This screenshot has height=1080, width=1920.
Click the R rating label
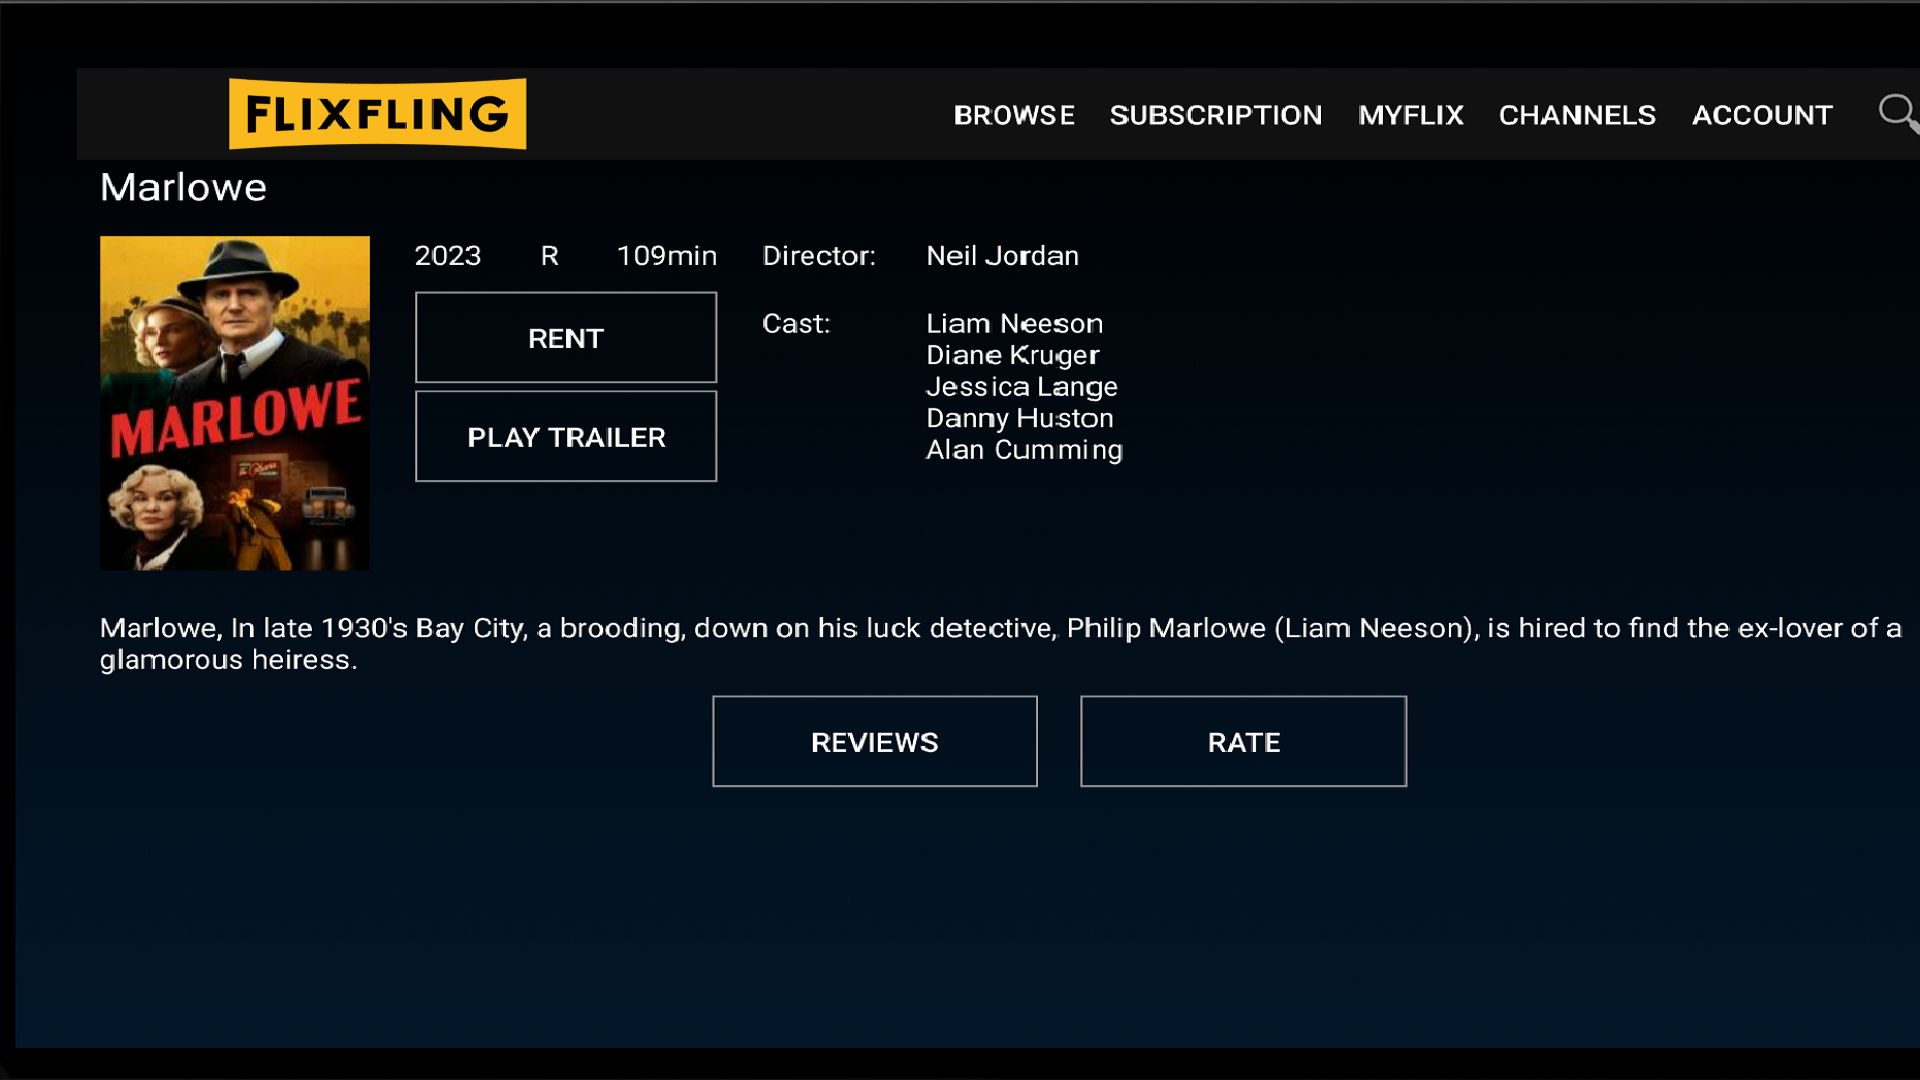pyautogui.click(x=548, y=255)
